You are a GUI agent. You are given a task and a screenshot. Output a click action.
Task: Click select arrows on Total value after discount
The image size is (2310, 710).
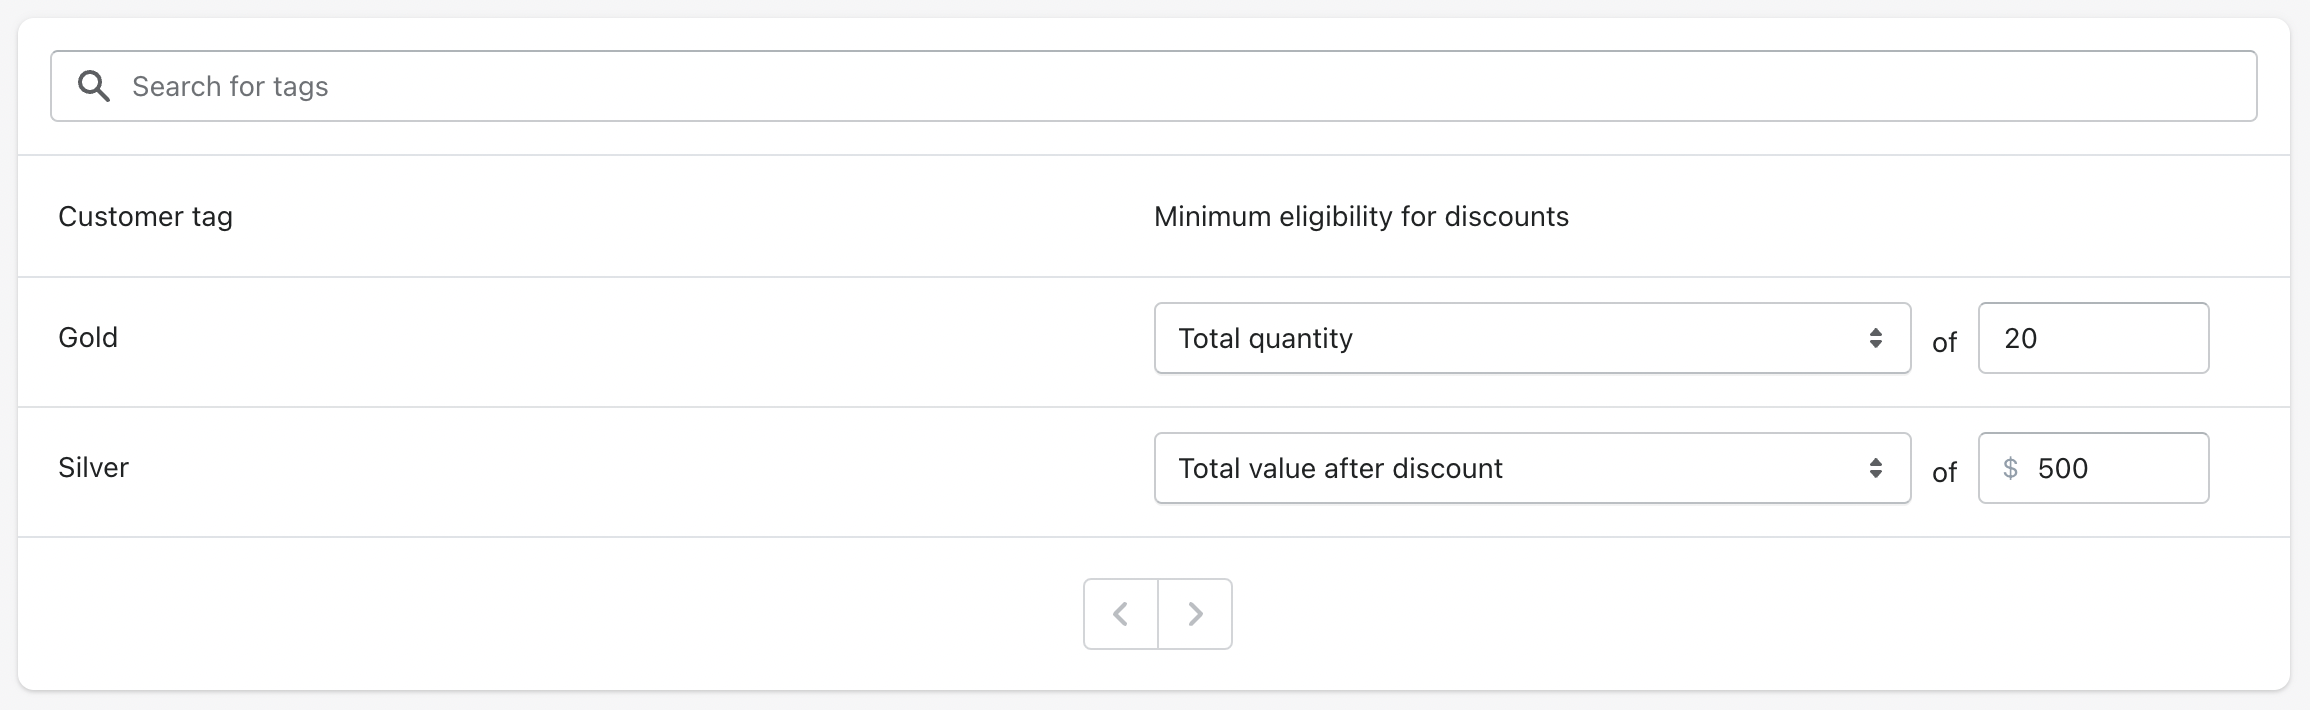(x=1876, y=468)
